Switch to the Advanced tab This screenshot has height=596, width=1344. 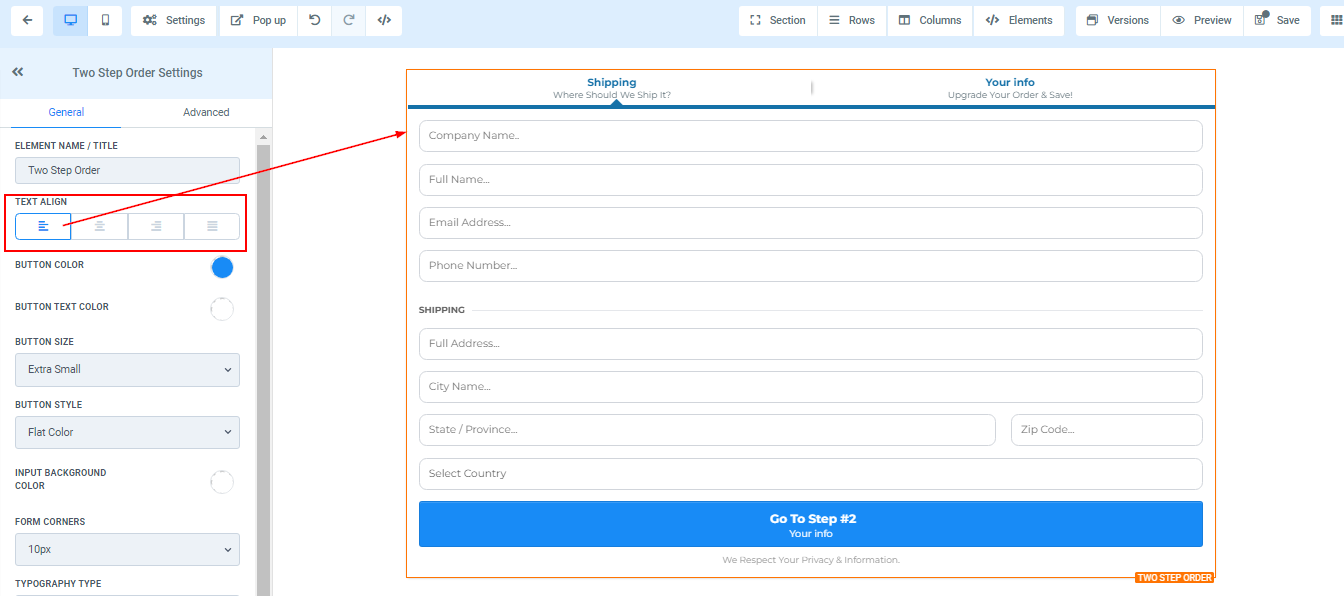pyautogui.click(x=206, y=112)
